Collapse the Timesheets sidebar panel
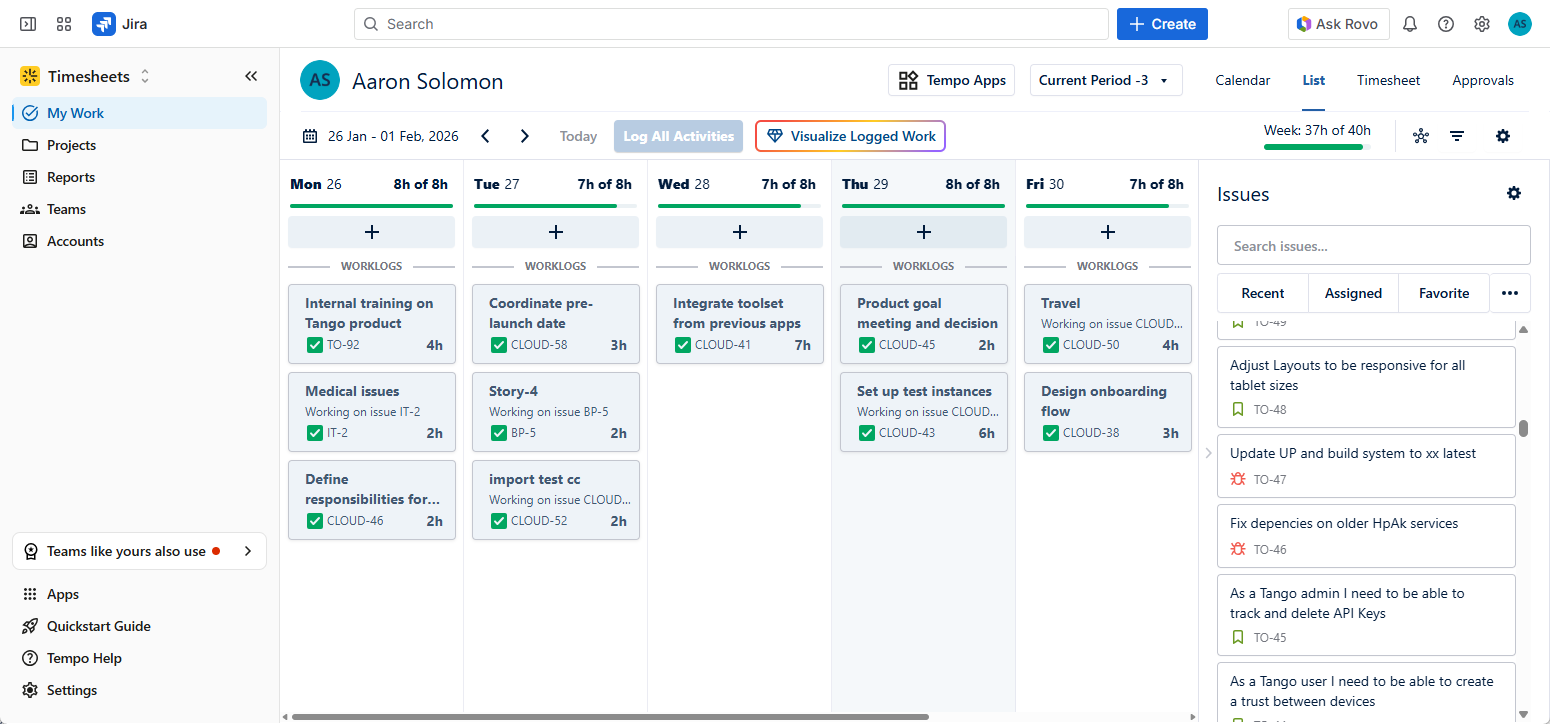The width and height of the screenshot is (1550, 724). [251, 75]
